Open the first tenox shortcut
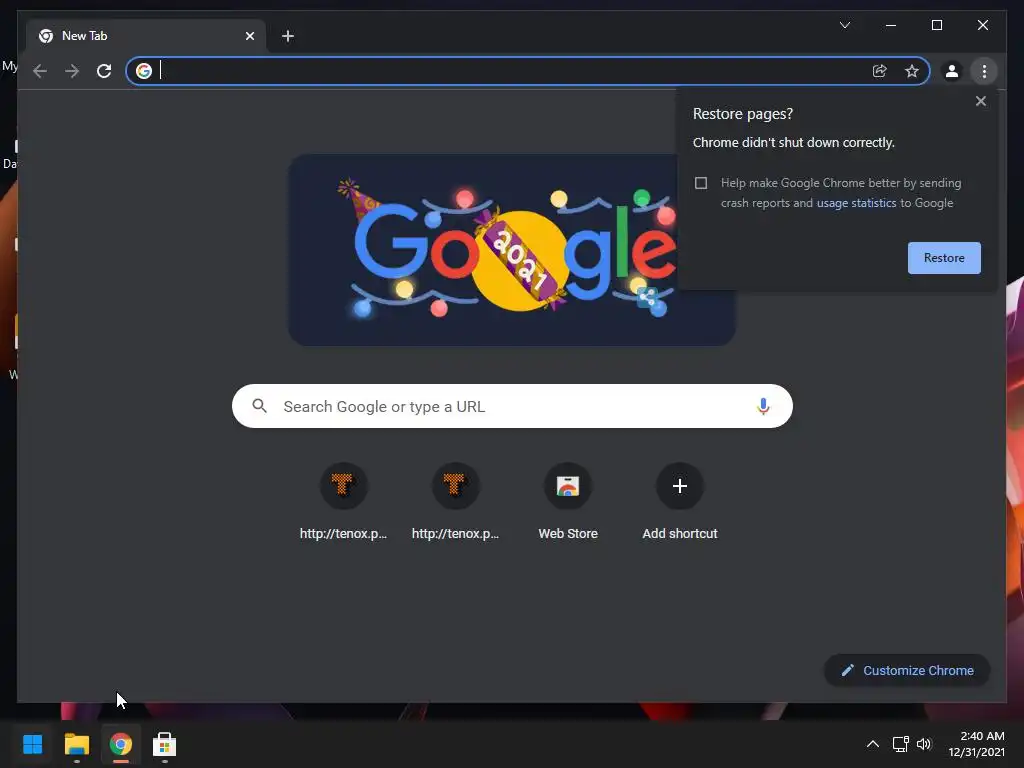The height and width of the screenshot is (768, 1024). click(x=344, y=502)
